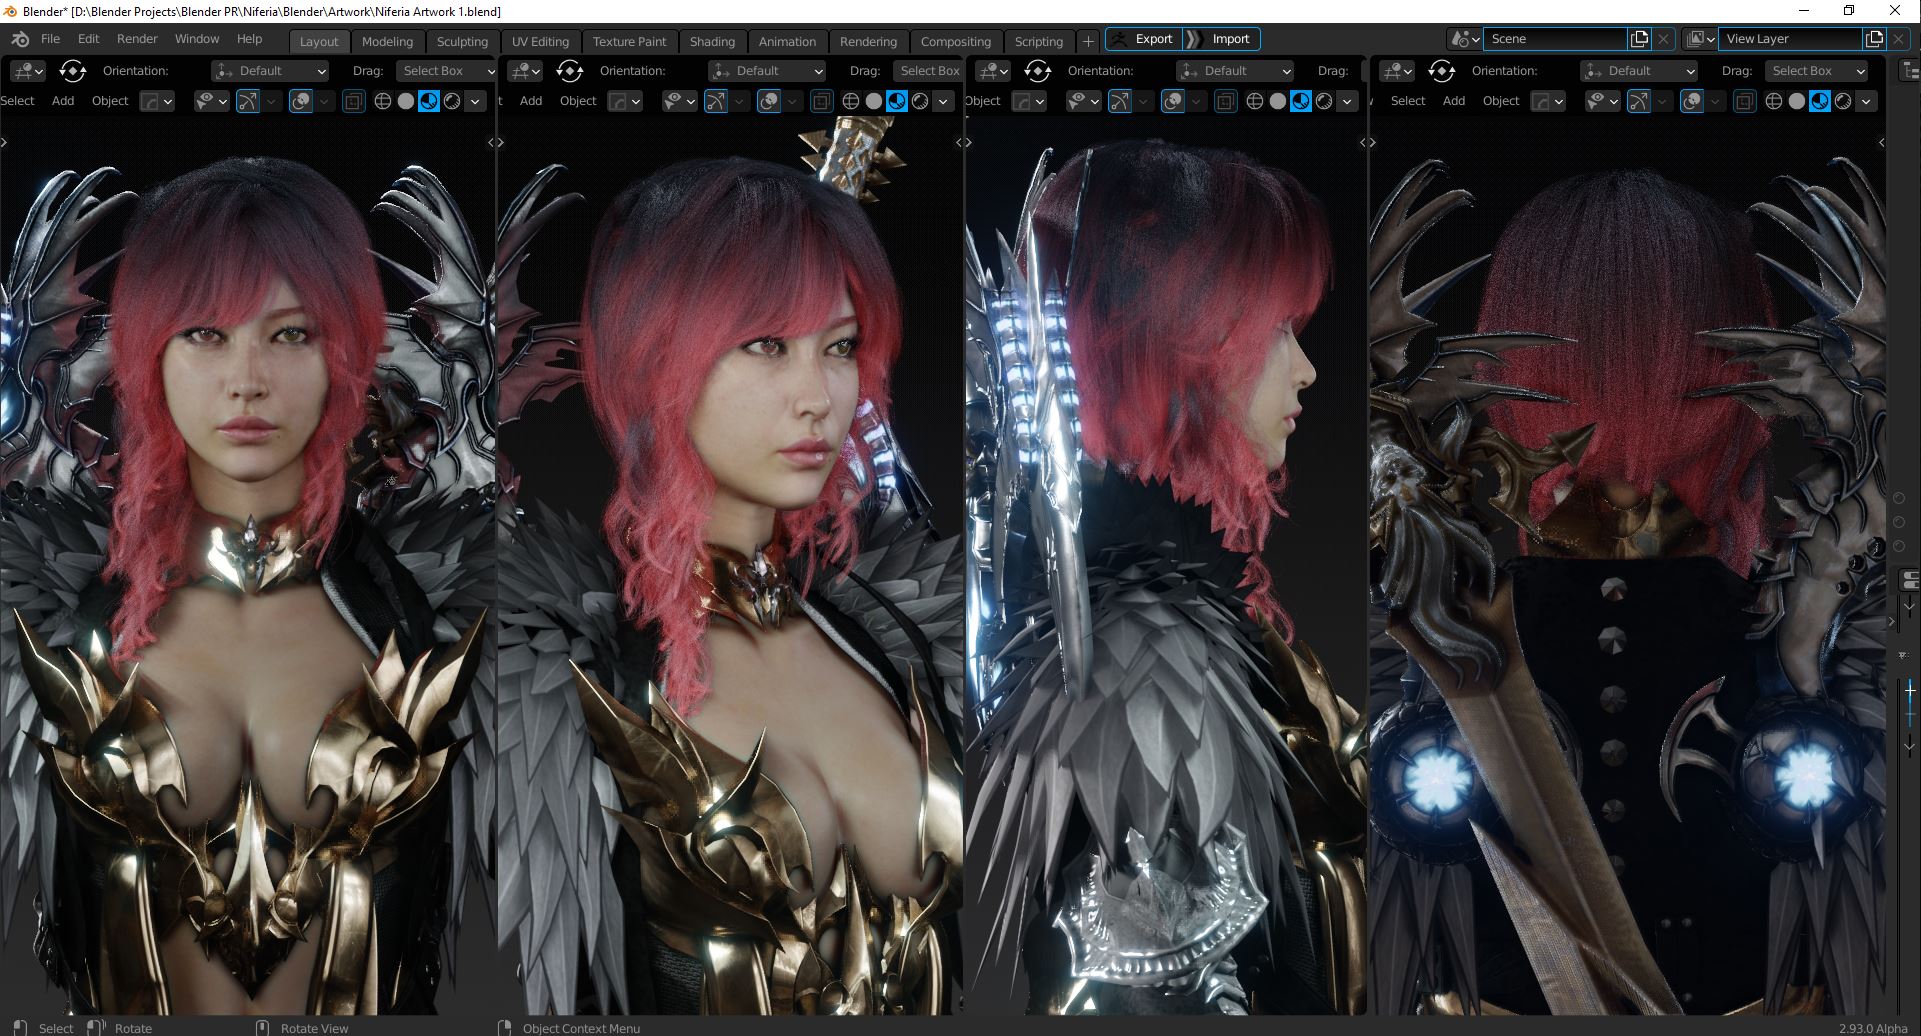
Task: Switch to the UV Editing workspace tab
Action: point(540,41)
